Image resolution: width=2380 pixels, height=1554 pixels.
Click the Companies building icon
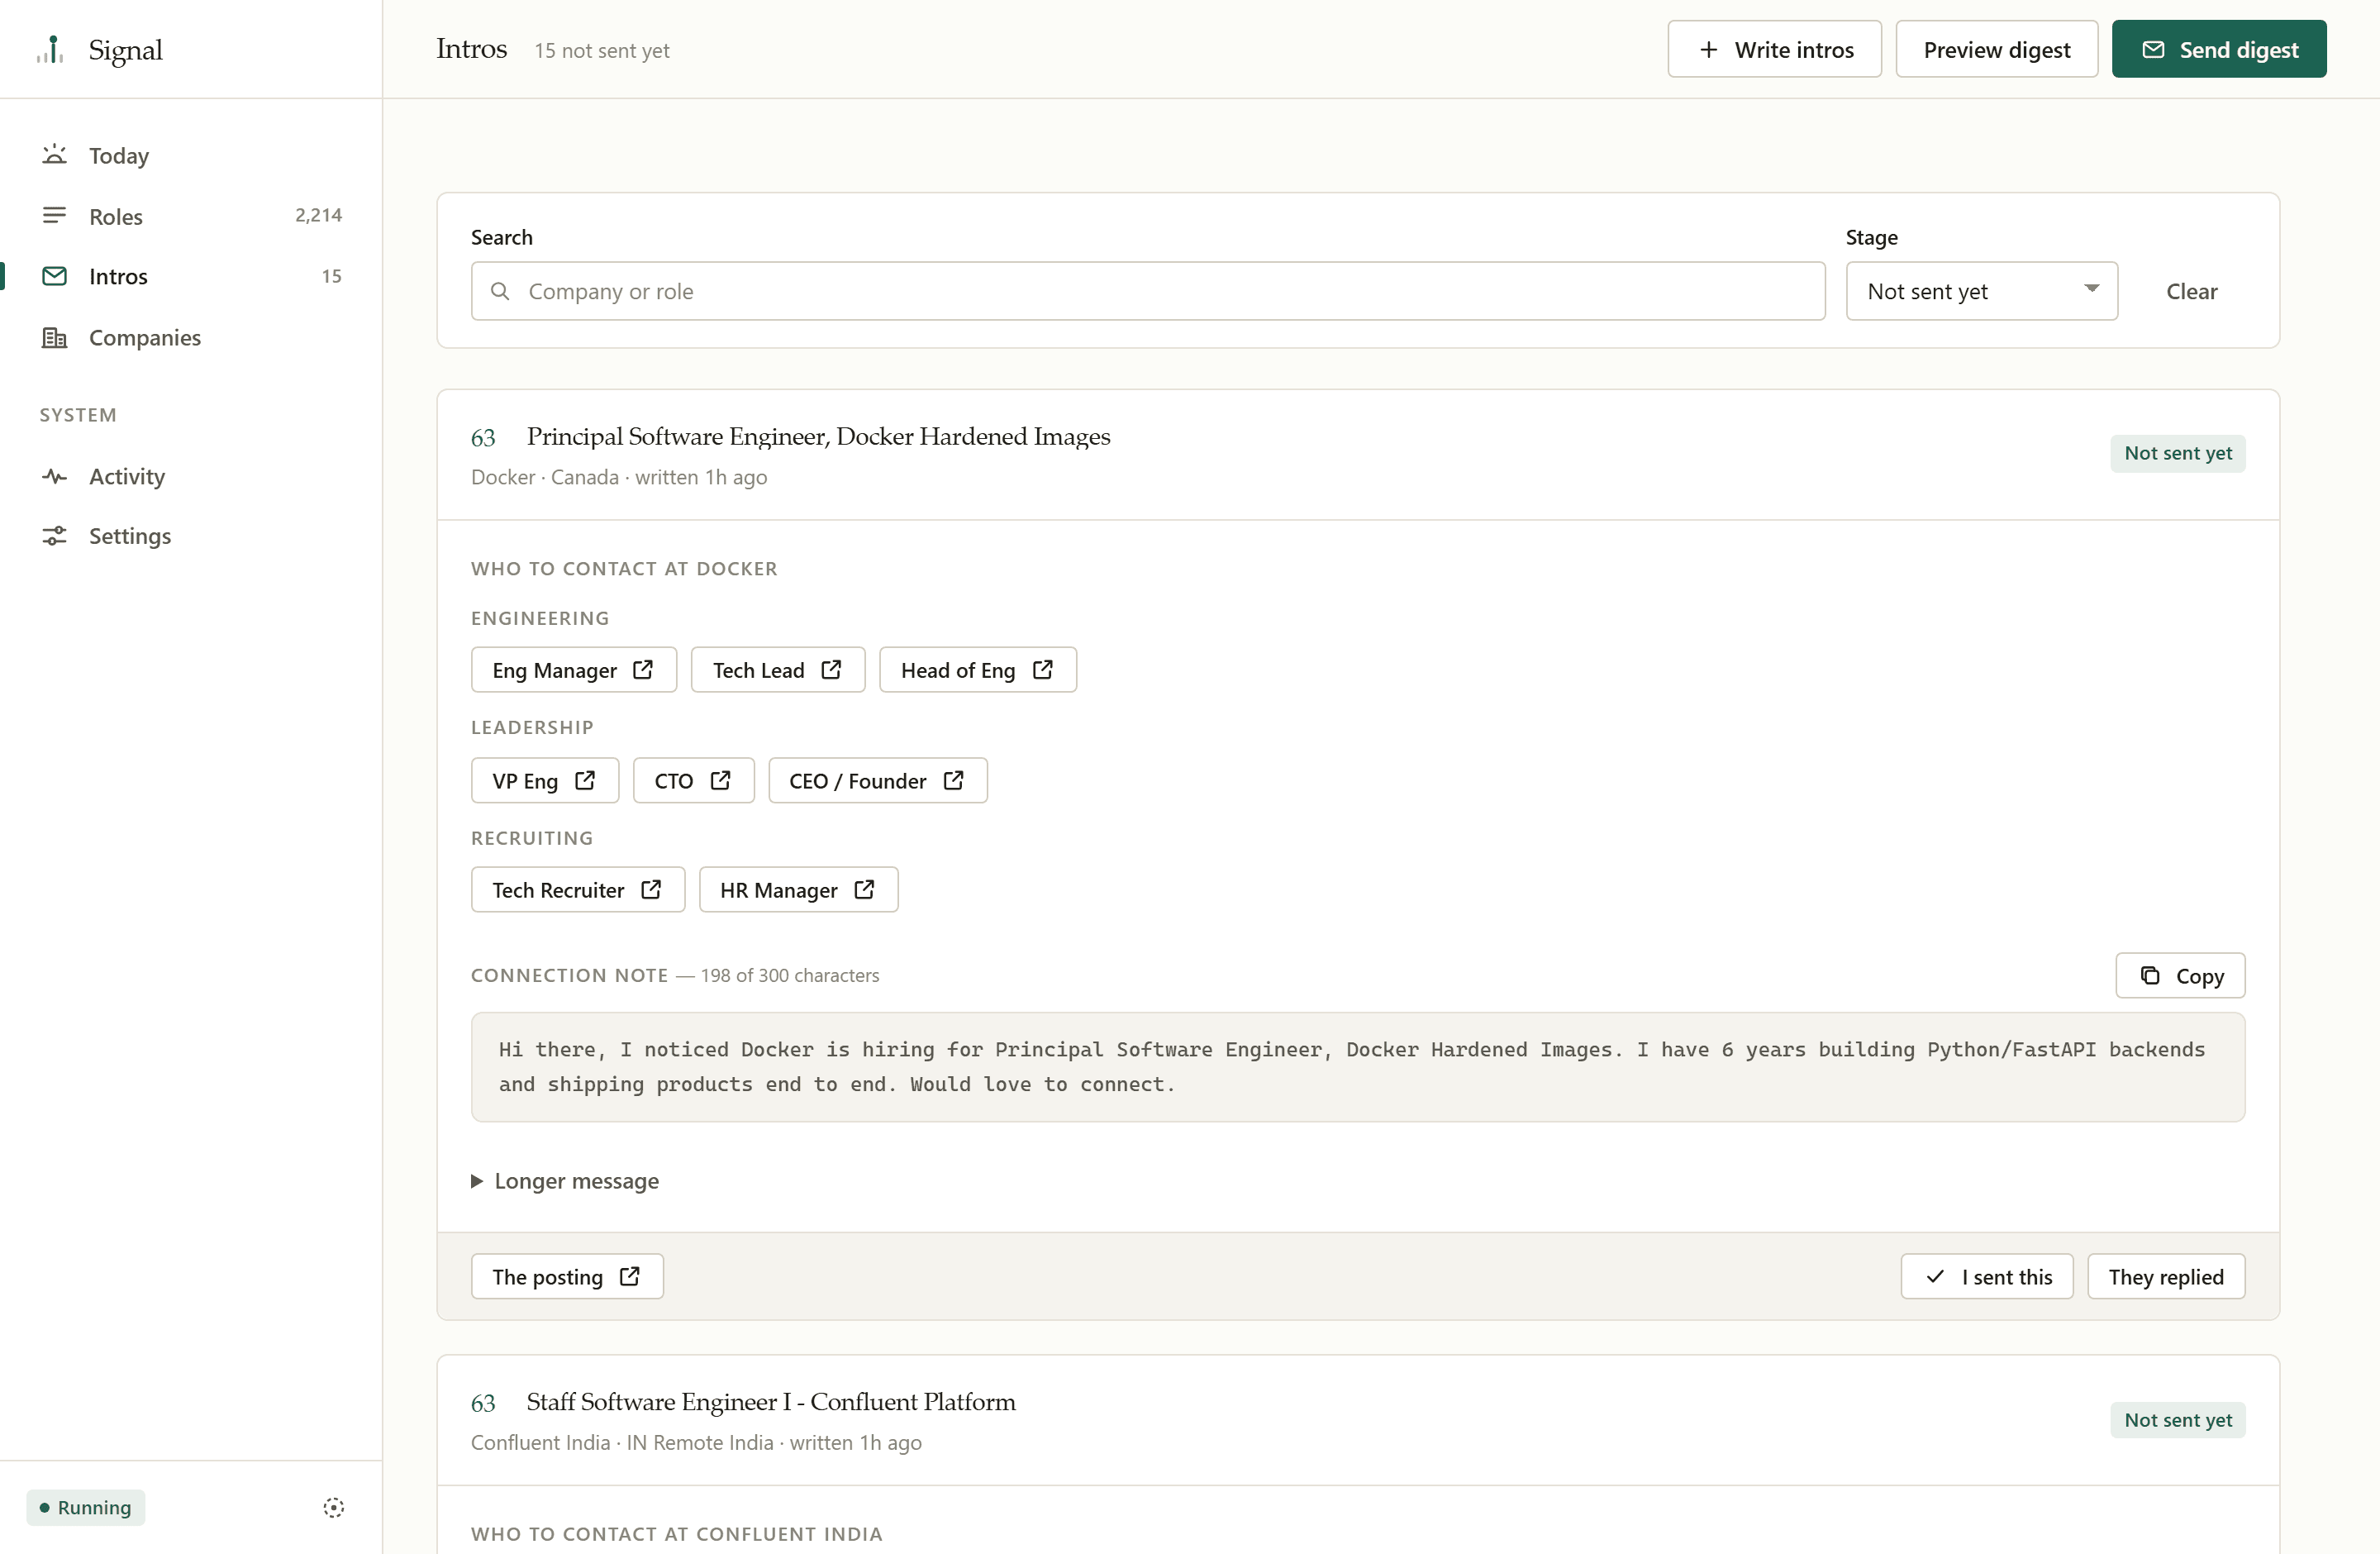[54, 337]
